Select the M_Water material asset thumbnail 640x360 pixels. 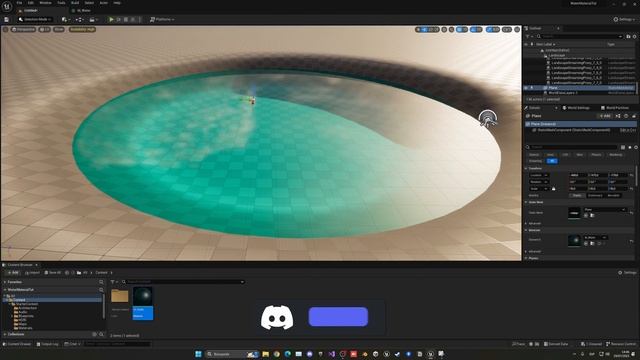click(143, 303)
